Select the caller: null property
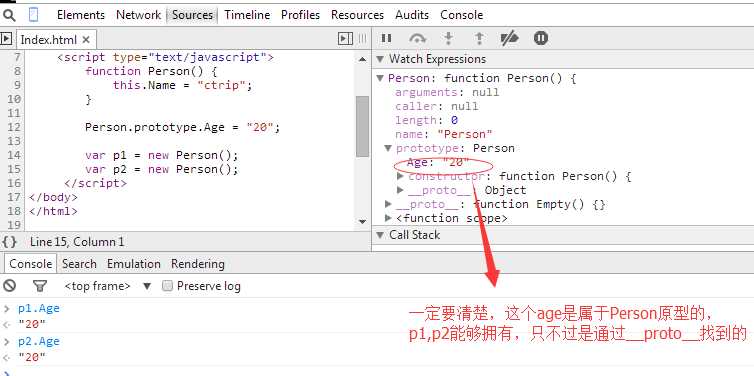This screenshot has height=376, width=754. (437, 106)
